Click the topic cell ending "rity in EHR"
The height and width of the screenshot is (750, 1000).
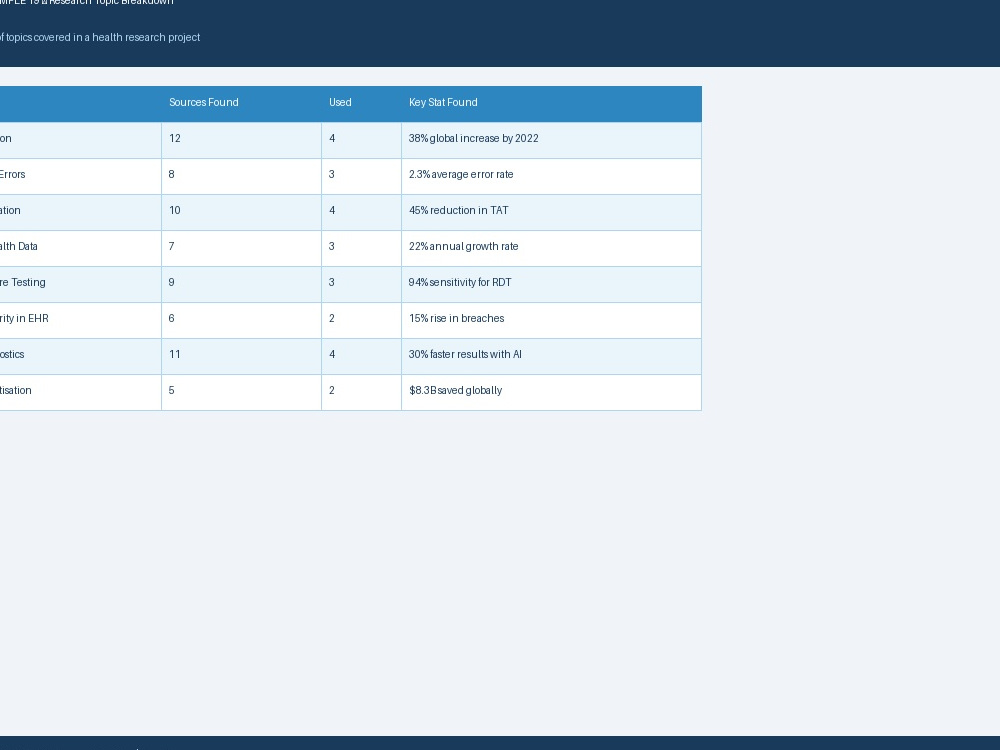80,320
